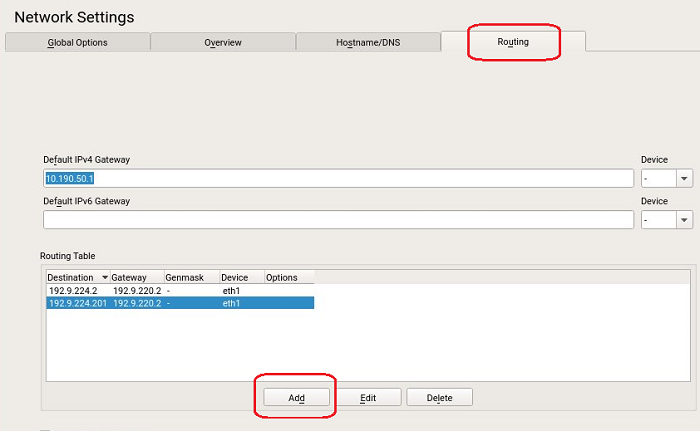Open the Overview tab
This screenshot has width=700, height=431.
222,42
